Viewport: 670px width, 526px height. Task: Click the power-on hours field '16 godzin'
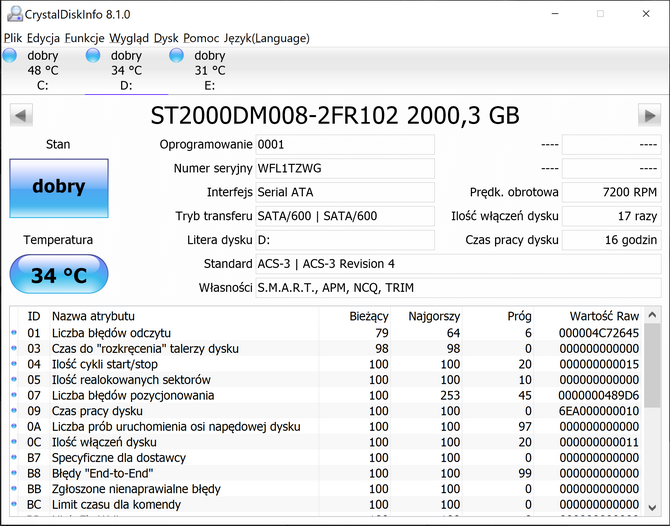pos(611,240)
